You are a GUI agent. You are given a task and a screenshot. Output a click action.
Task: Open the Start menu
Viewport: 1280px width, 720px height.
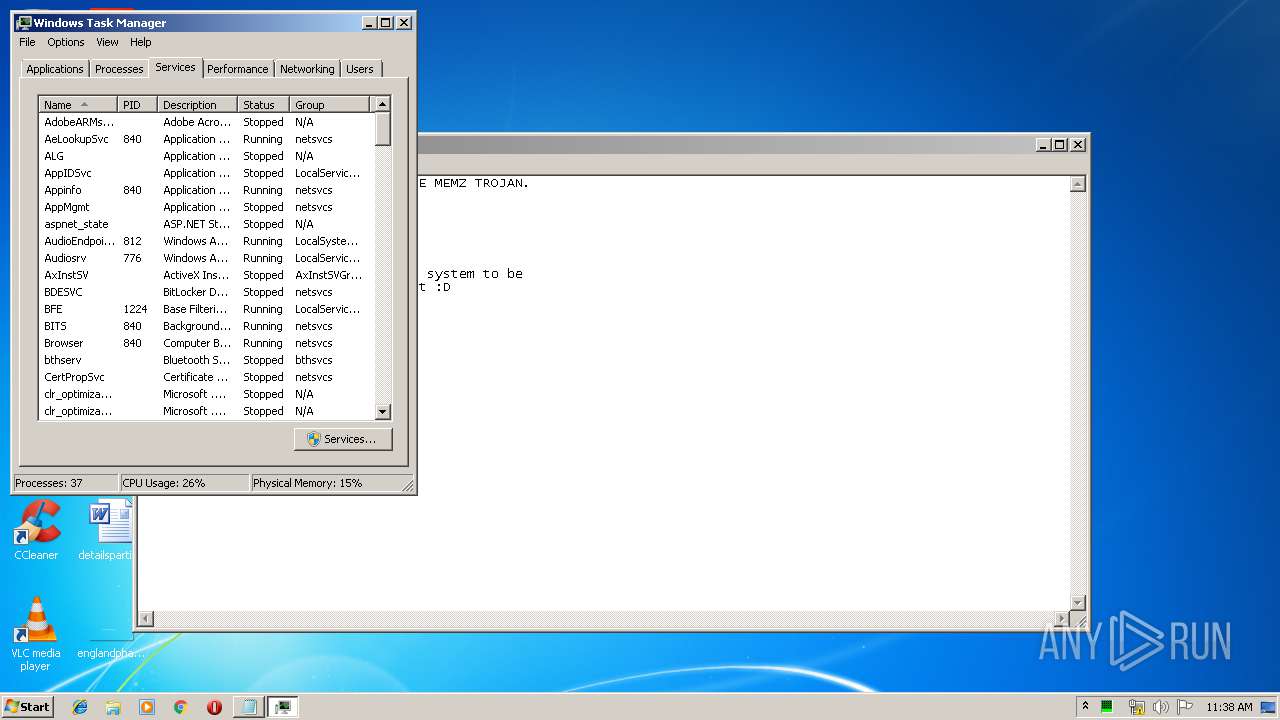pyautogui.click(x=27, y=707)
